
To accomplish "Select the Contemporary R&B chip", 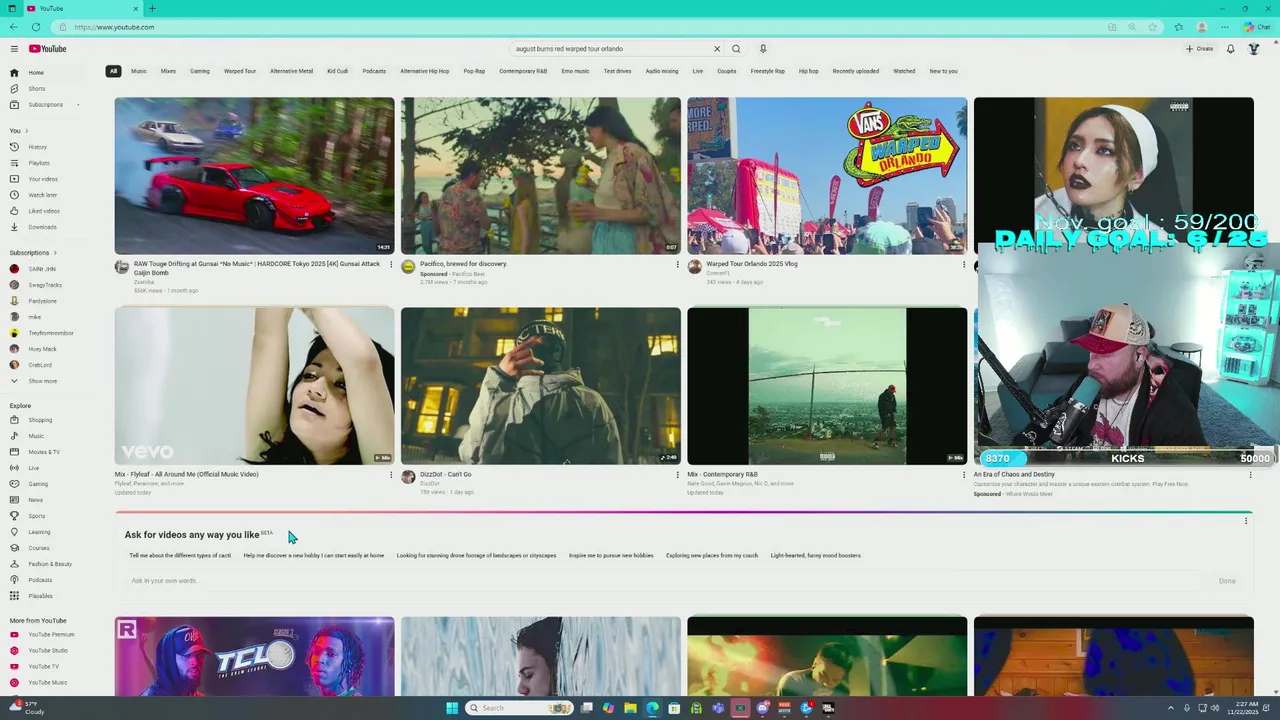I will click(523, 71).
